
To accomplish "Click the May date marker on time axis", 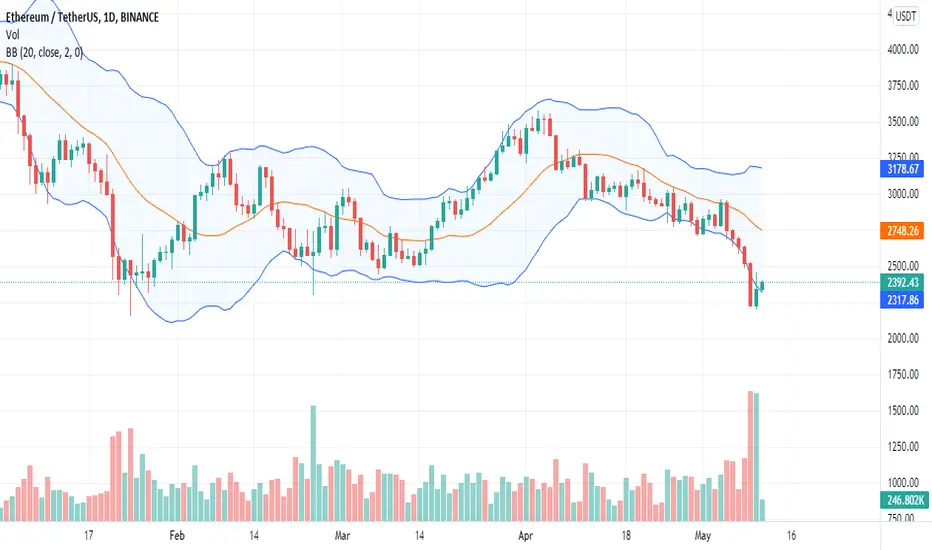I will tap(703, 536).
